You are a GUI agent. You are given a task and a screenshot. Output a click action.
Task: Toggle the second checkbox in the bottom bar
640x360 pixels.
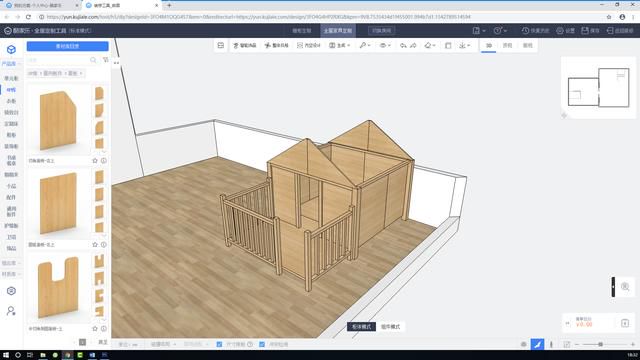(x=262, y=344)
